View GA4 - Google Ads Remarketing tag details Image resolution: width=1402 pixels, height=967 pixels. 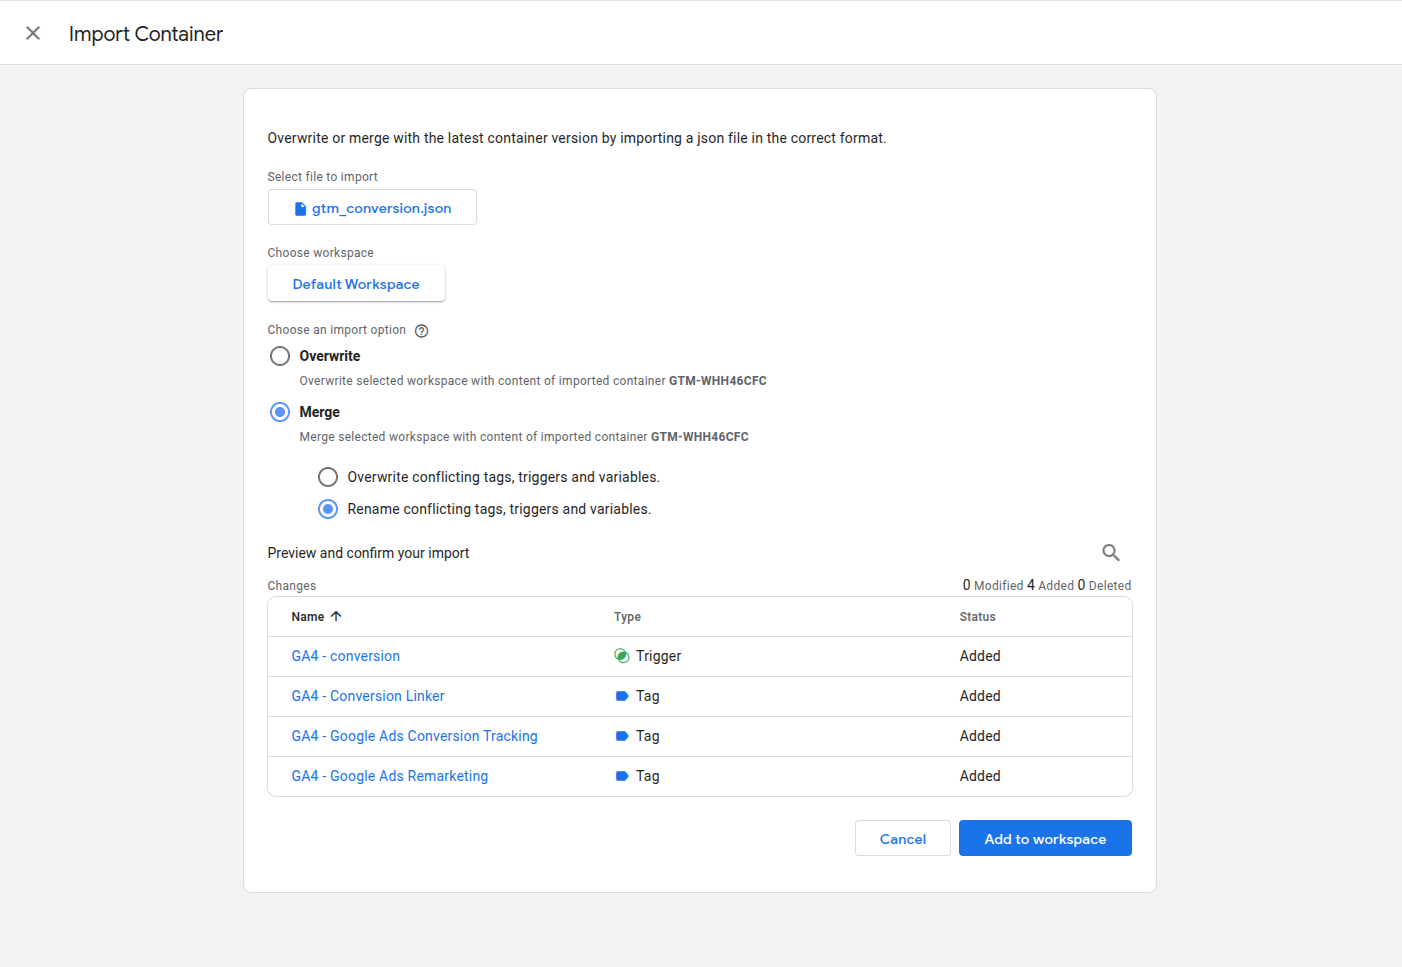tap(389, 776)
